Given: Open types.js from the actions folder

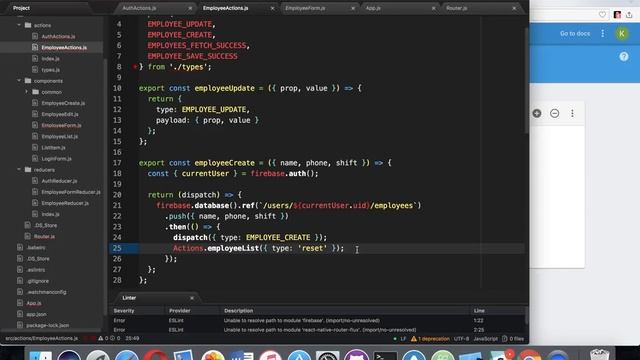Looking at the screenshot, I should (x=50, y=70).
